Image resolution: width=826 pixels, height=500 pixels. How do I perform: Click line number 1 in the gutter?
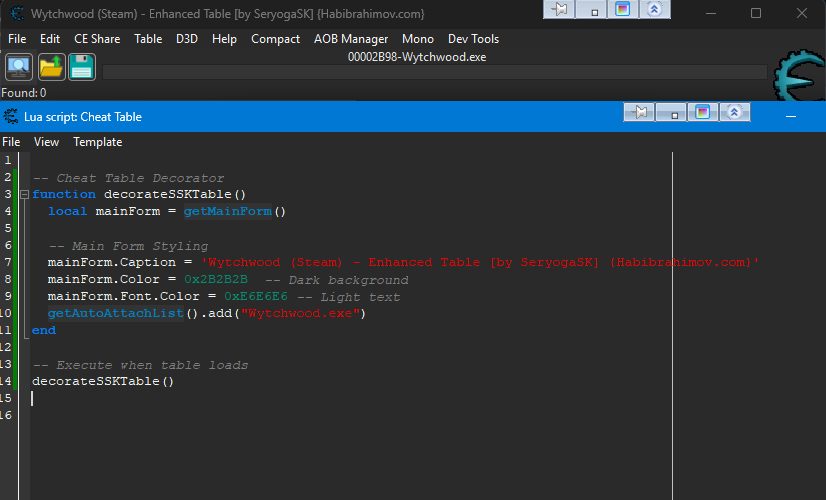coord(8,160)
